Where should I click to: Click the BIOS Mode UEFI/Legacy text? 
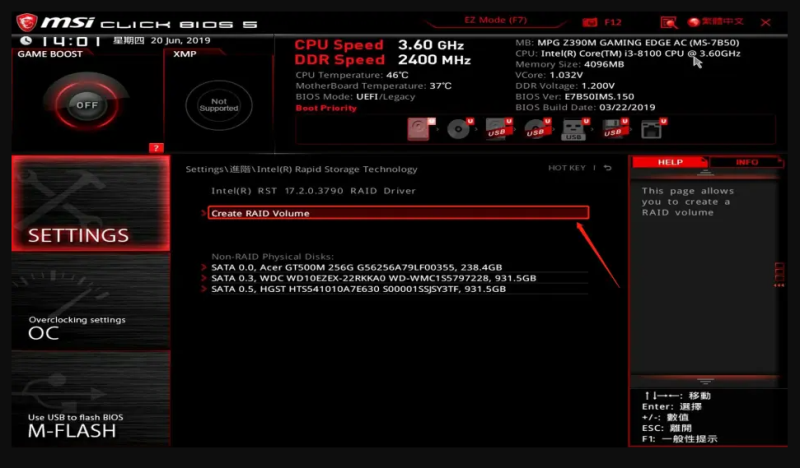tap(355, 96)
